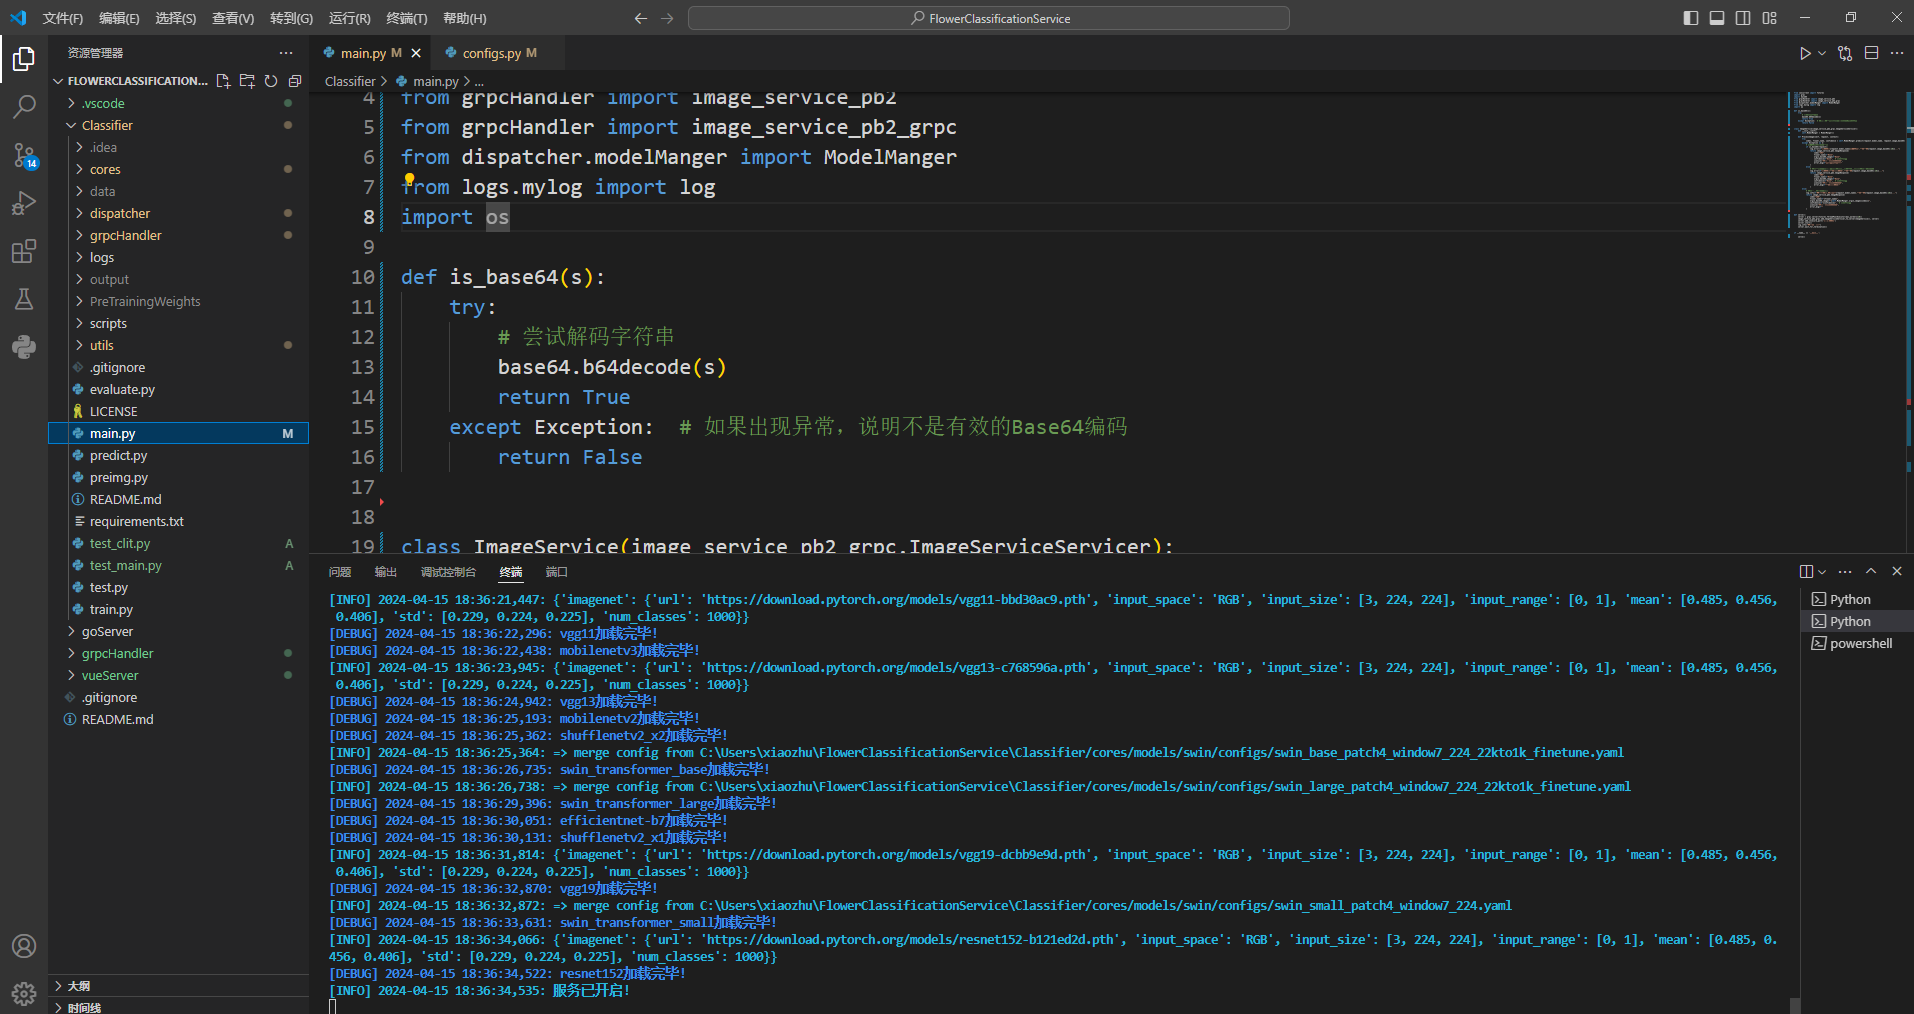
Task: Go forward with the navigation arrow
Action: point(667,18)
